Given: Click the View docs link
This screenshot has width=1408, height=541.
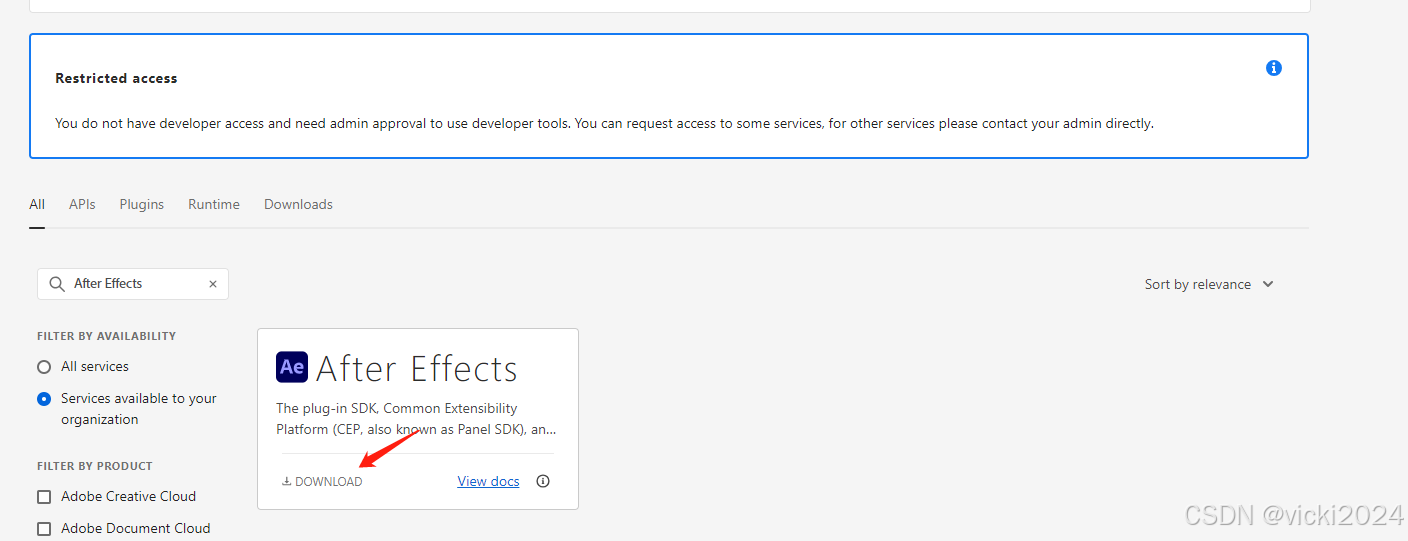Looking at the screenshot, I should click(488, 481).
